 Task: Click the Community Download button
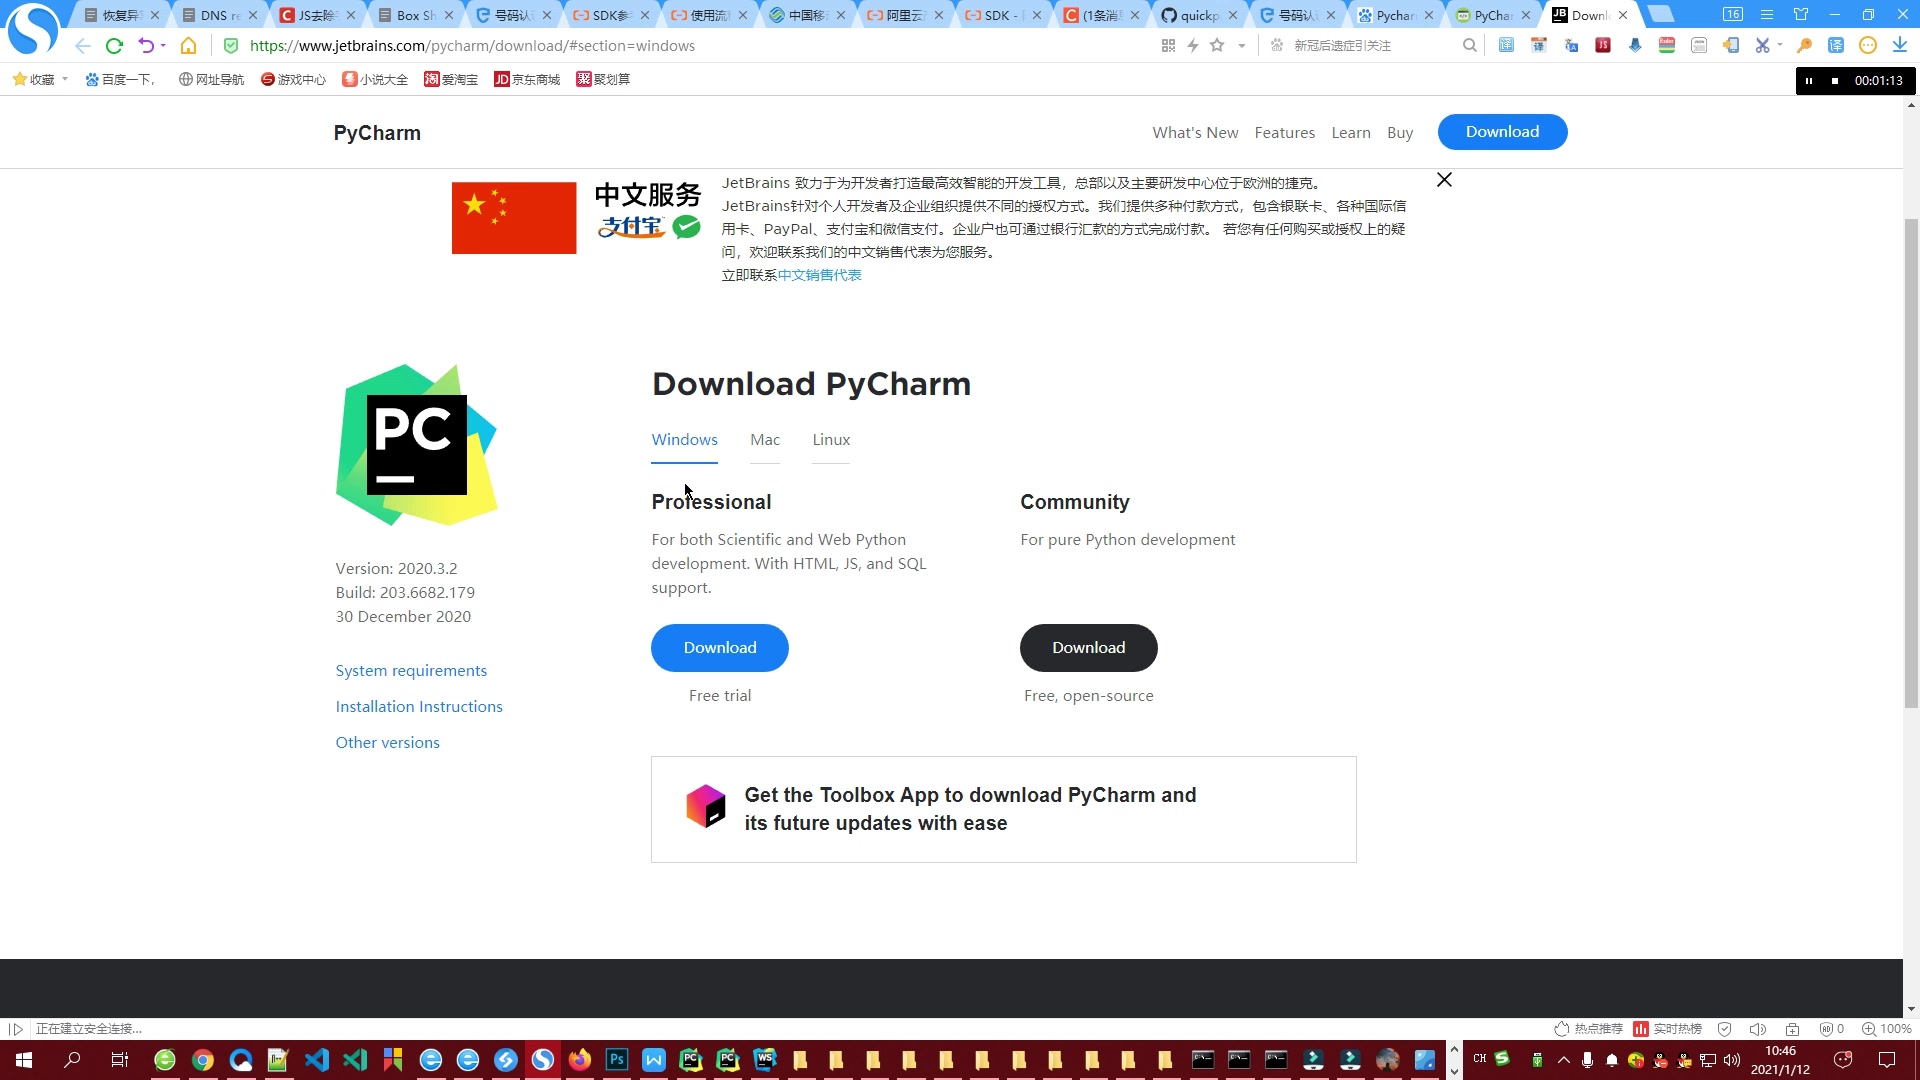(x=1089, y=647)
